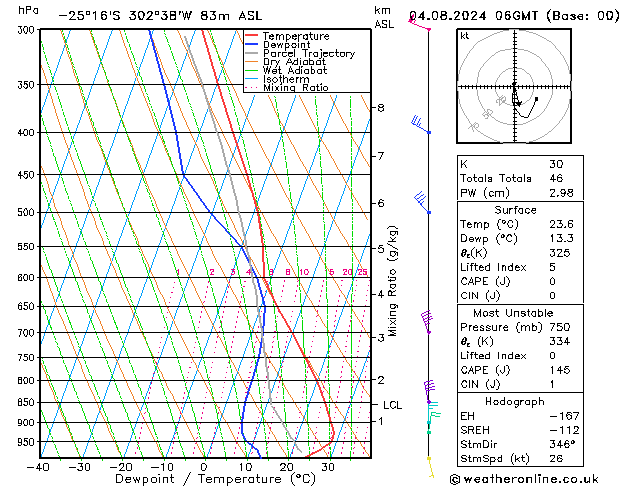Image resolution: width=629 pixels, height=486 pixels.
Task: Click the weatheronline.co.uk copyright text
Action: pyautogui.click(x=524, y=479)
